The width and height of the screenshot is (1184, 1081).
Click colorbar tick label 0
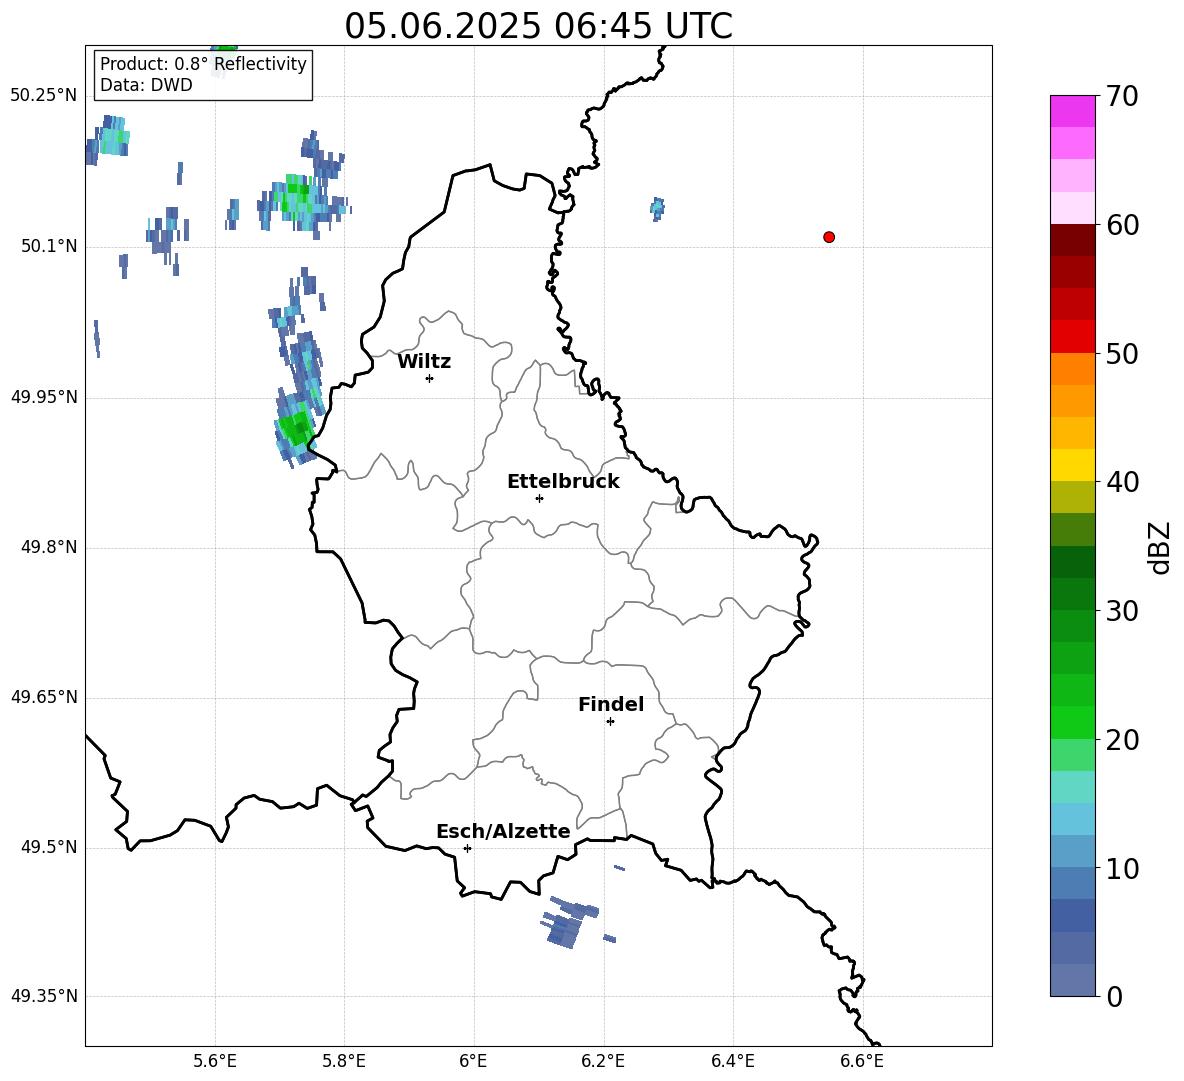click(x=1115, y=997)
